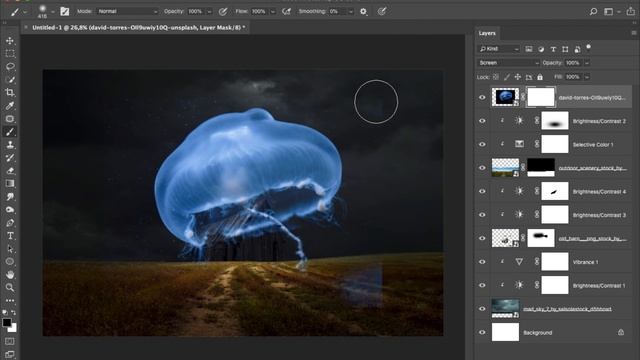The width and height of the screenshot is (640, 360).
Task: Click the foreground color swatch
Action: pyautogui.click(x=7, y=322)
